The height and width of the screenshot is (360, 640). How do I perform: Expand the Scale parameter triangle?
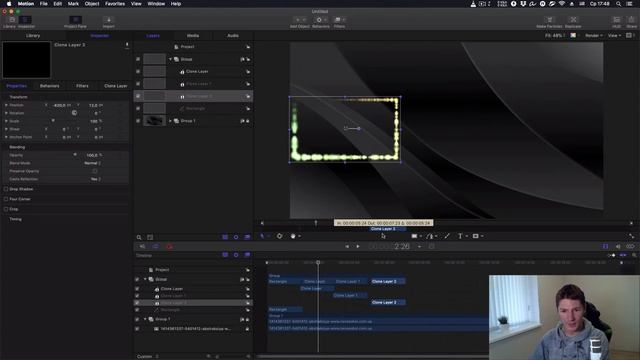pos(6,121)
